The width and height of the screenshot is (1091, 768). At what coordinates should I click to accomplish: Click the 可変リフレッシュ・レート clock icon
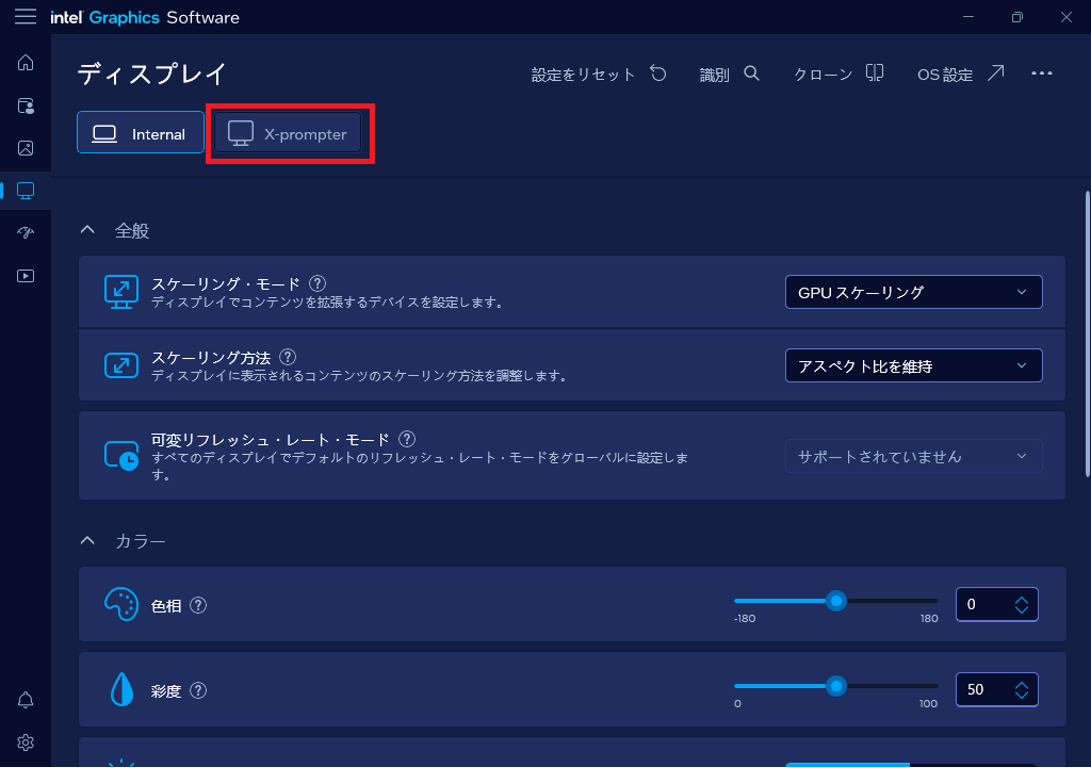coord(121,456)
